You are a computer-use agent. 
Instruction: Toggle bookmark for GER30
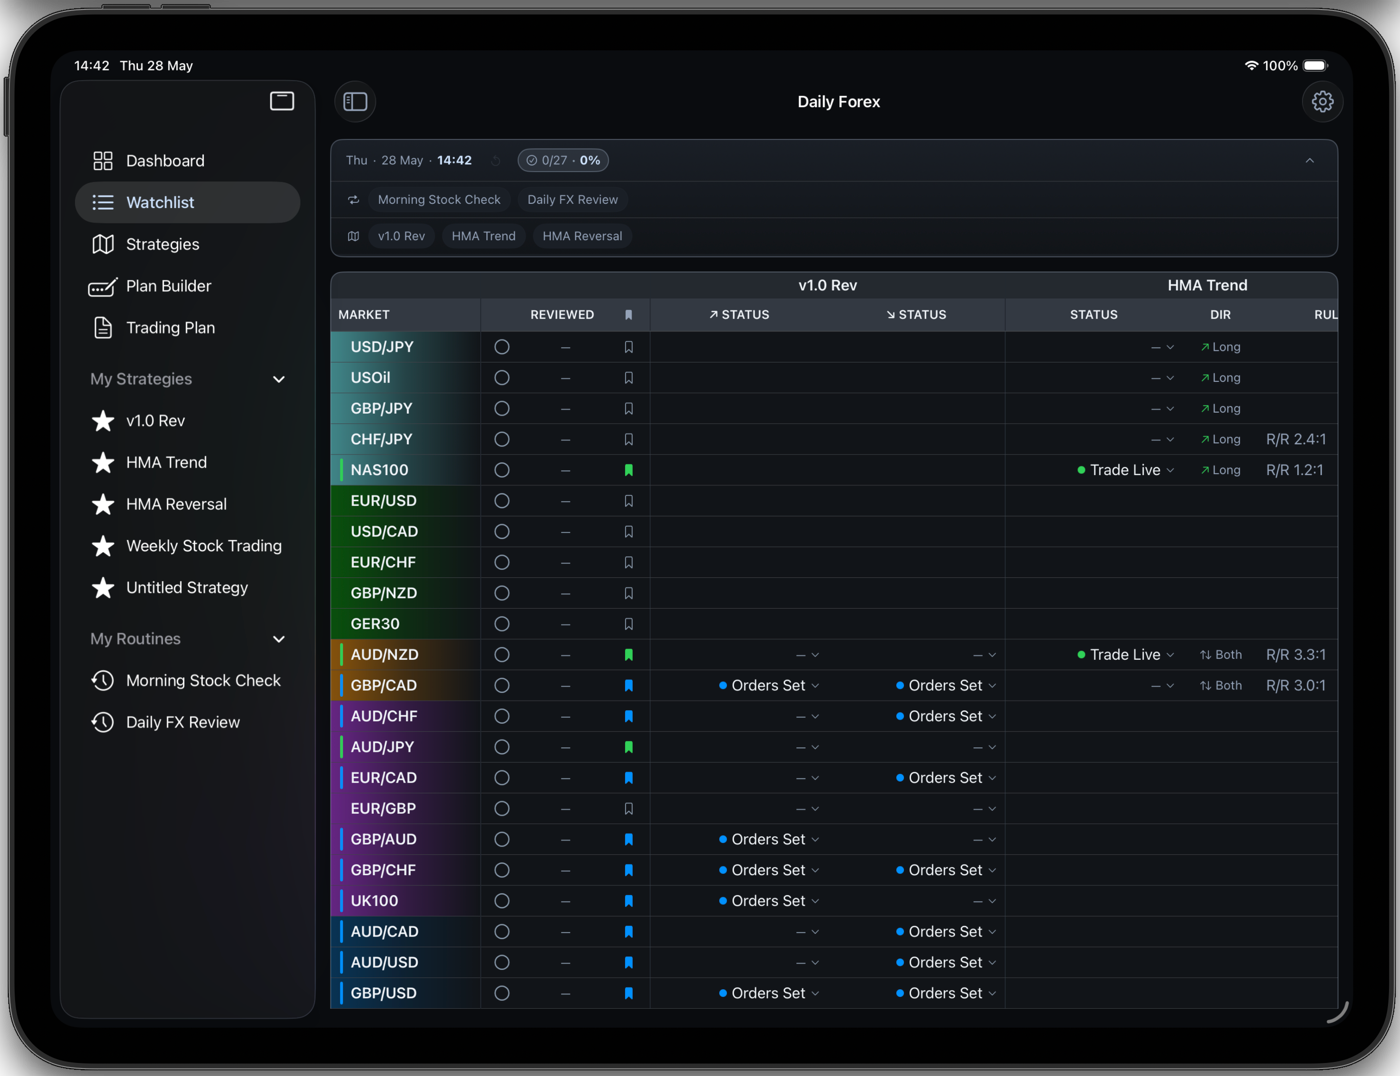pos(629,624)
